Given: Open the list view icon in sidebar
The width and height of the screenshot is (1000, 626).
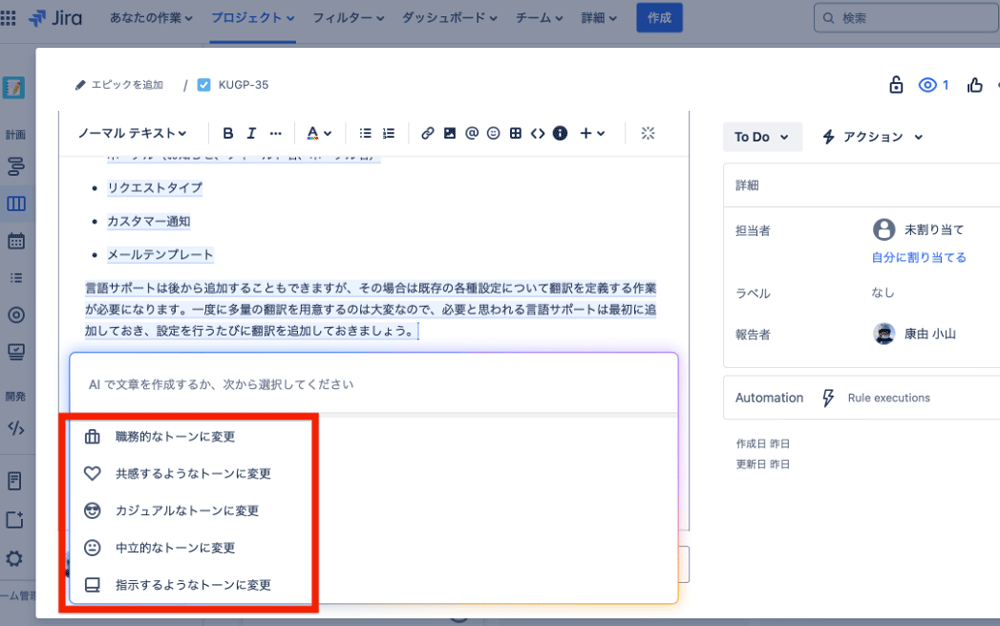Looking at the screenshot, I should (16, 278).
